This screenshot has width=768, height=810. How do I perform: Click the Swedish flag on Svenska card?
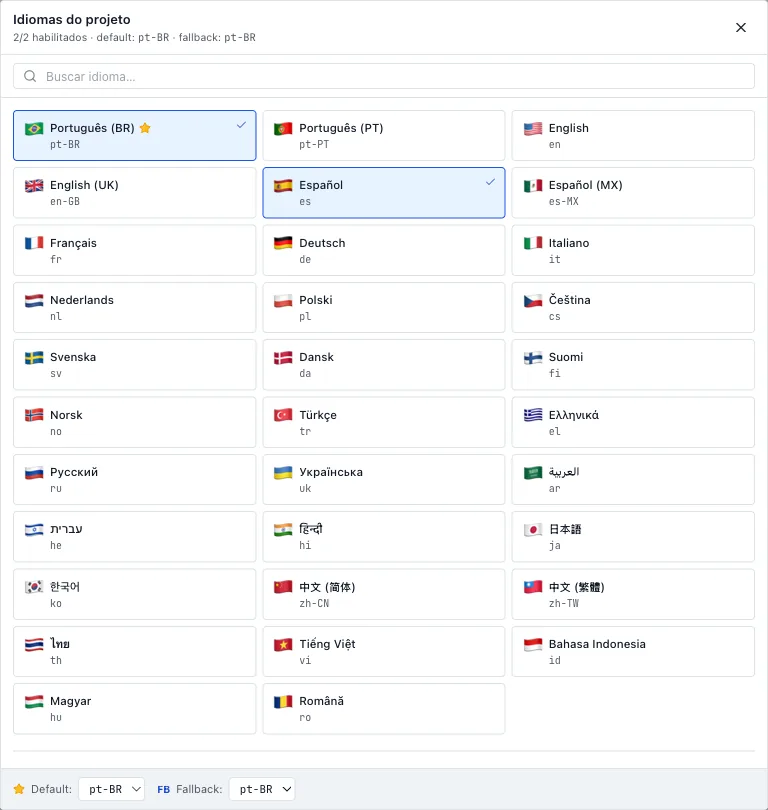pos(34,357)
